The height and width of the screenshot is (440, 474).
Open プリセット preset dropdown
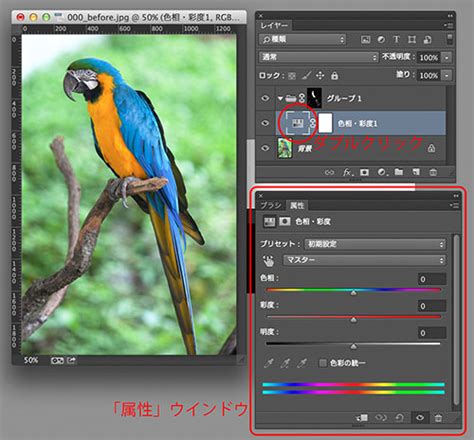click(x=375, y=244)
